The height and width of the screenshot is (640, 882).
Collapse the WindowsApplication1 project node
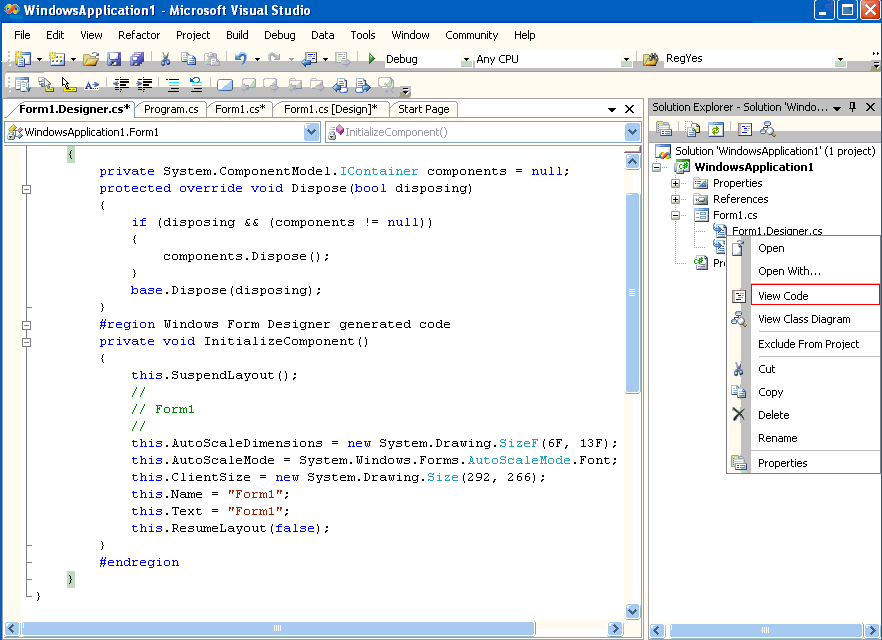pos(656,167)
